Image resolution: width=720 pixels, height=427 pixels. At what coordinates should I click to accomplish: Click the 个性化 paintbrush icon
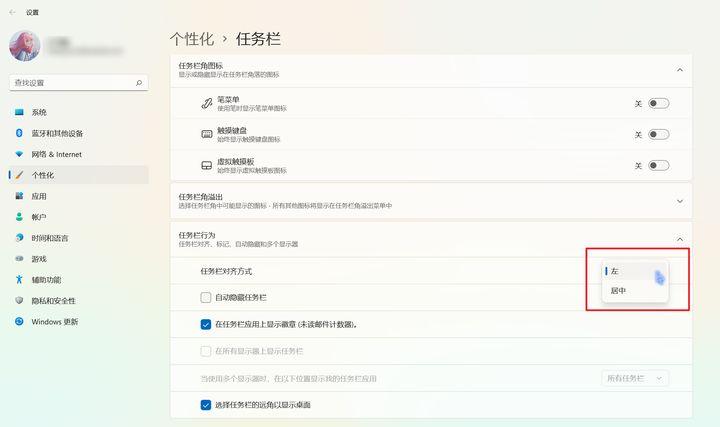19,175
